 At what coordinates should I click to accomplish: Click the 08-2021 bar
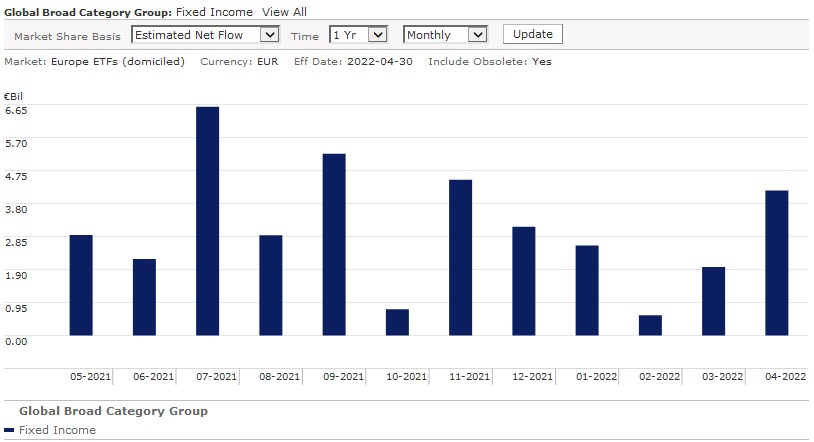(270, 285)
